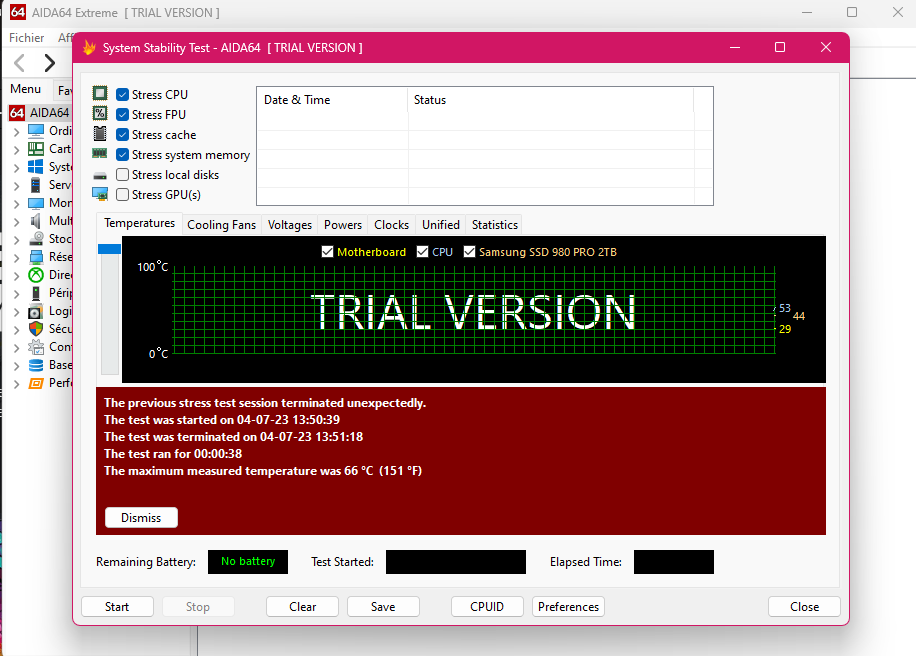Go back with the left navigation arrow
The width and height of the screenshot is (916, 656).
pyautogui.click(x=19, y=63)
